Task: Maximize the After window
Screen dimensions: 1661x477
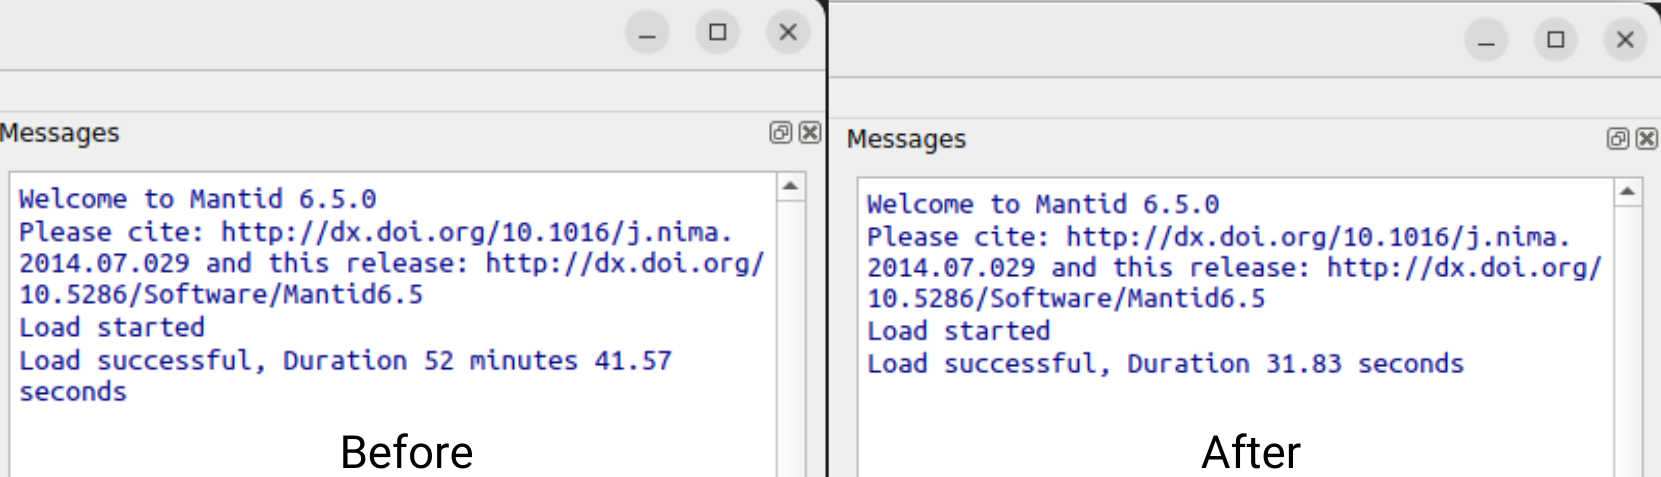Action: (x=1556, y=40)
